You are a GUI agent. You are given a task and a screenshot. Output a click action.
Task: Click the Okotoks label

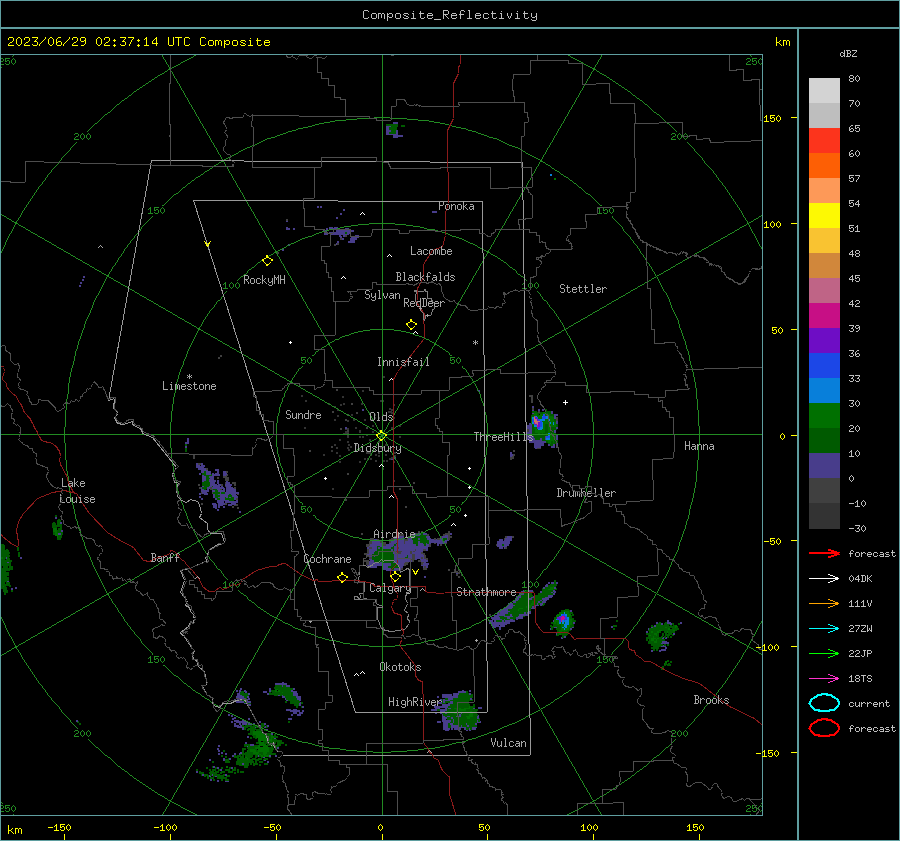400,667
